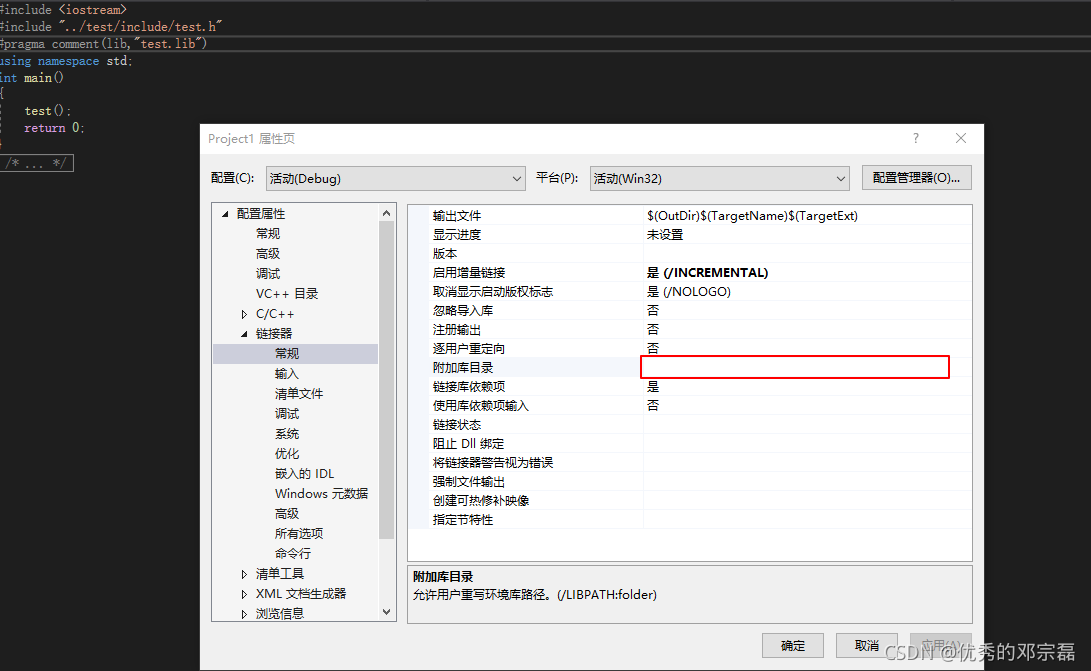Click the 使用库依赖项输入 row
The image size is (1091, 671).
tap(690, 406)
